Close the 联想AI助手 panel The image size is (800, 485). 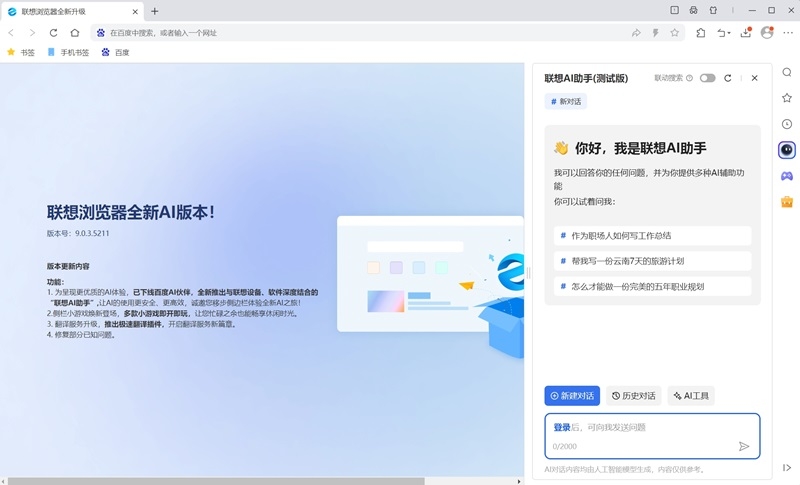[x=755, y=78]
